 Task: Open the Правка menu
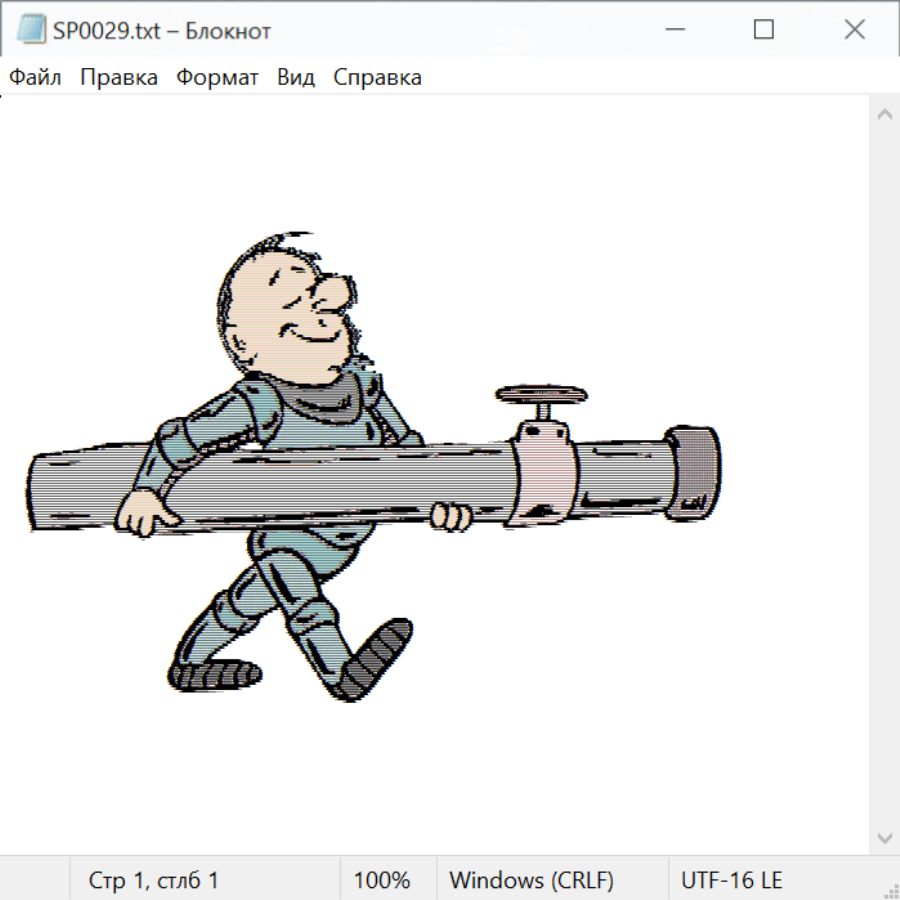click(x=119, y=78)
